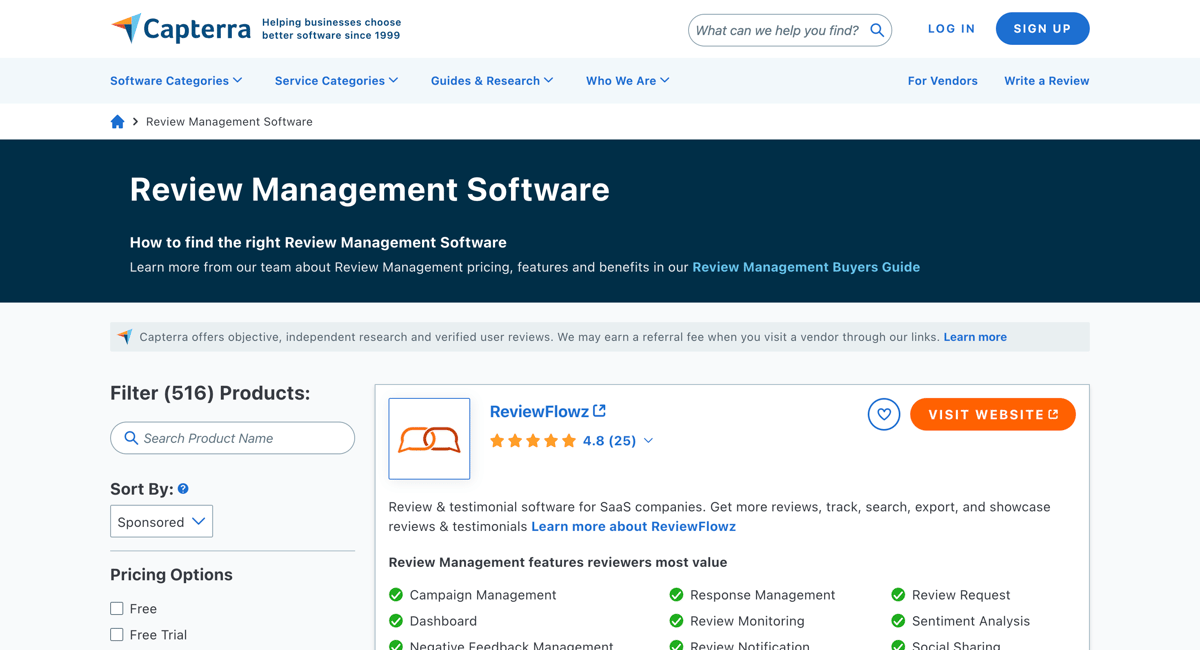Click the Capterra logo
This screenshot has height=650, width=1200.
pyautogui.click(x=181, y=29)
